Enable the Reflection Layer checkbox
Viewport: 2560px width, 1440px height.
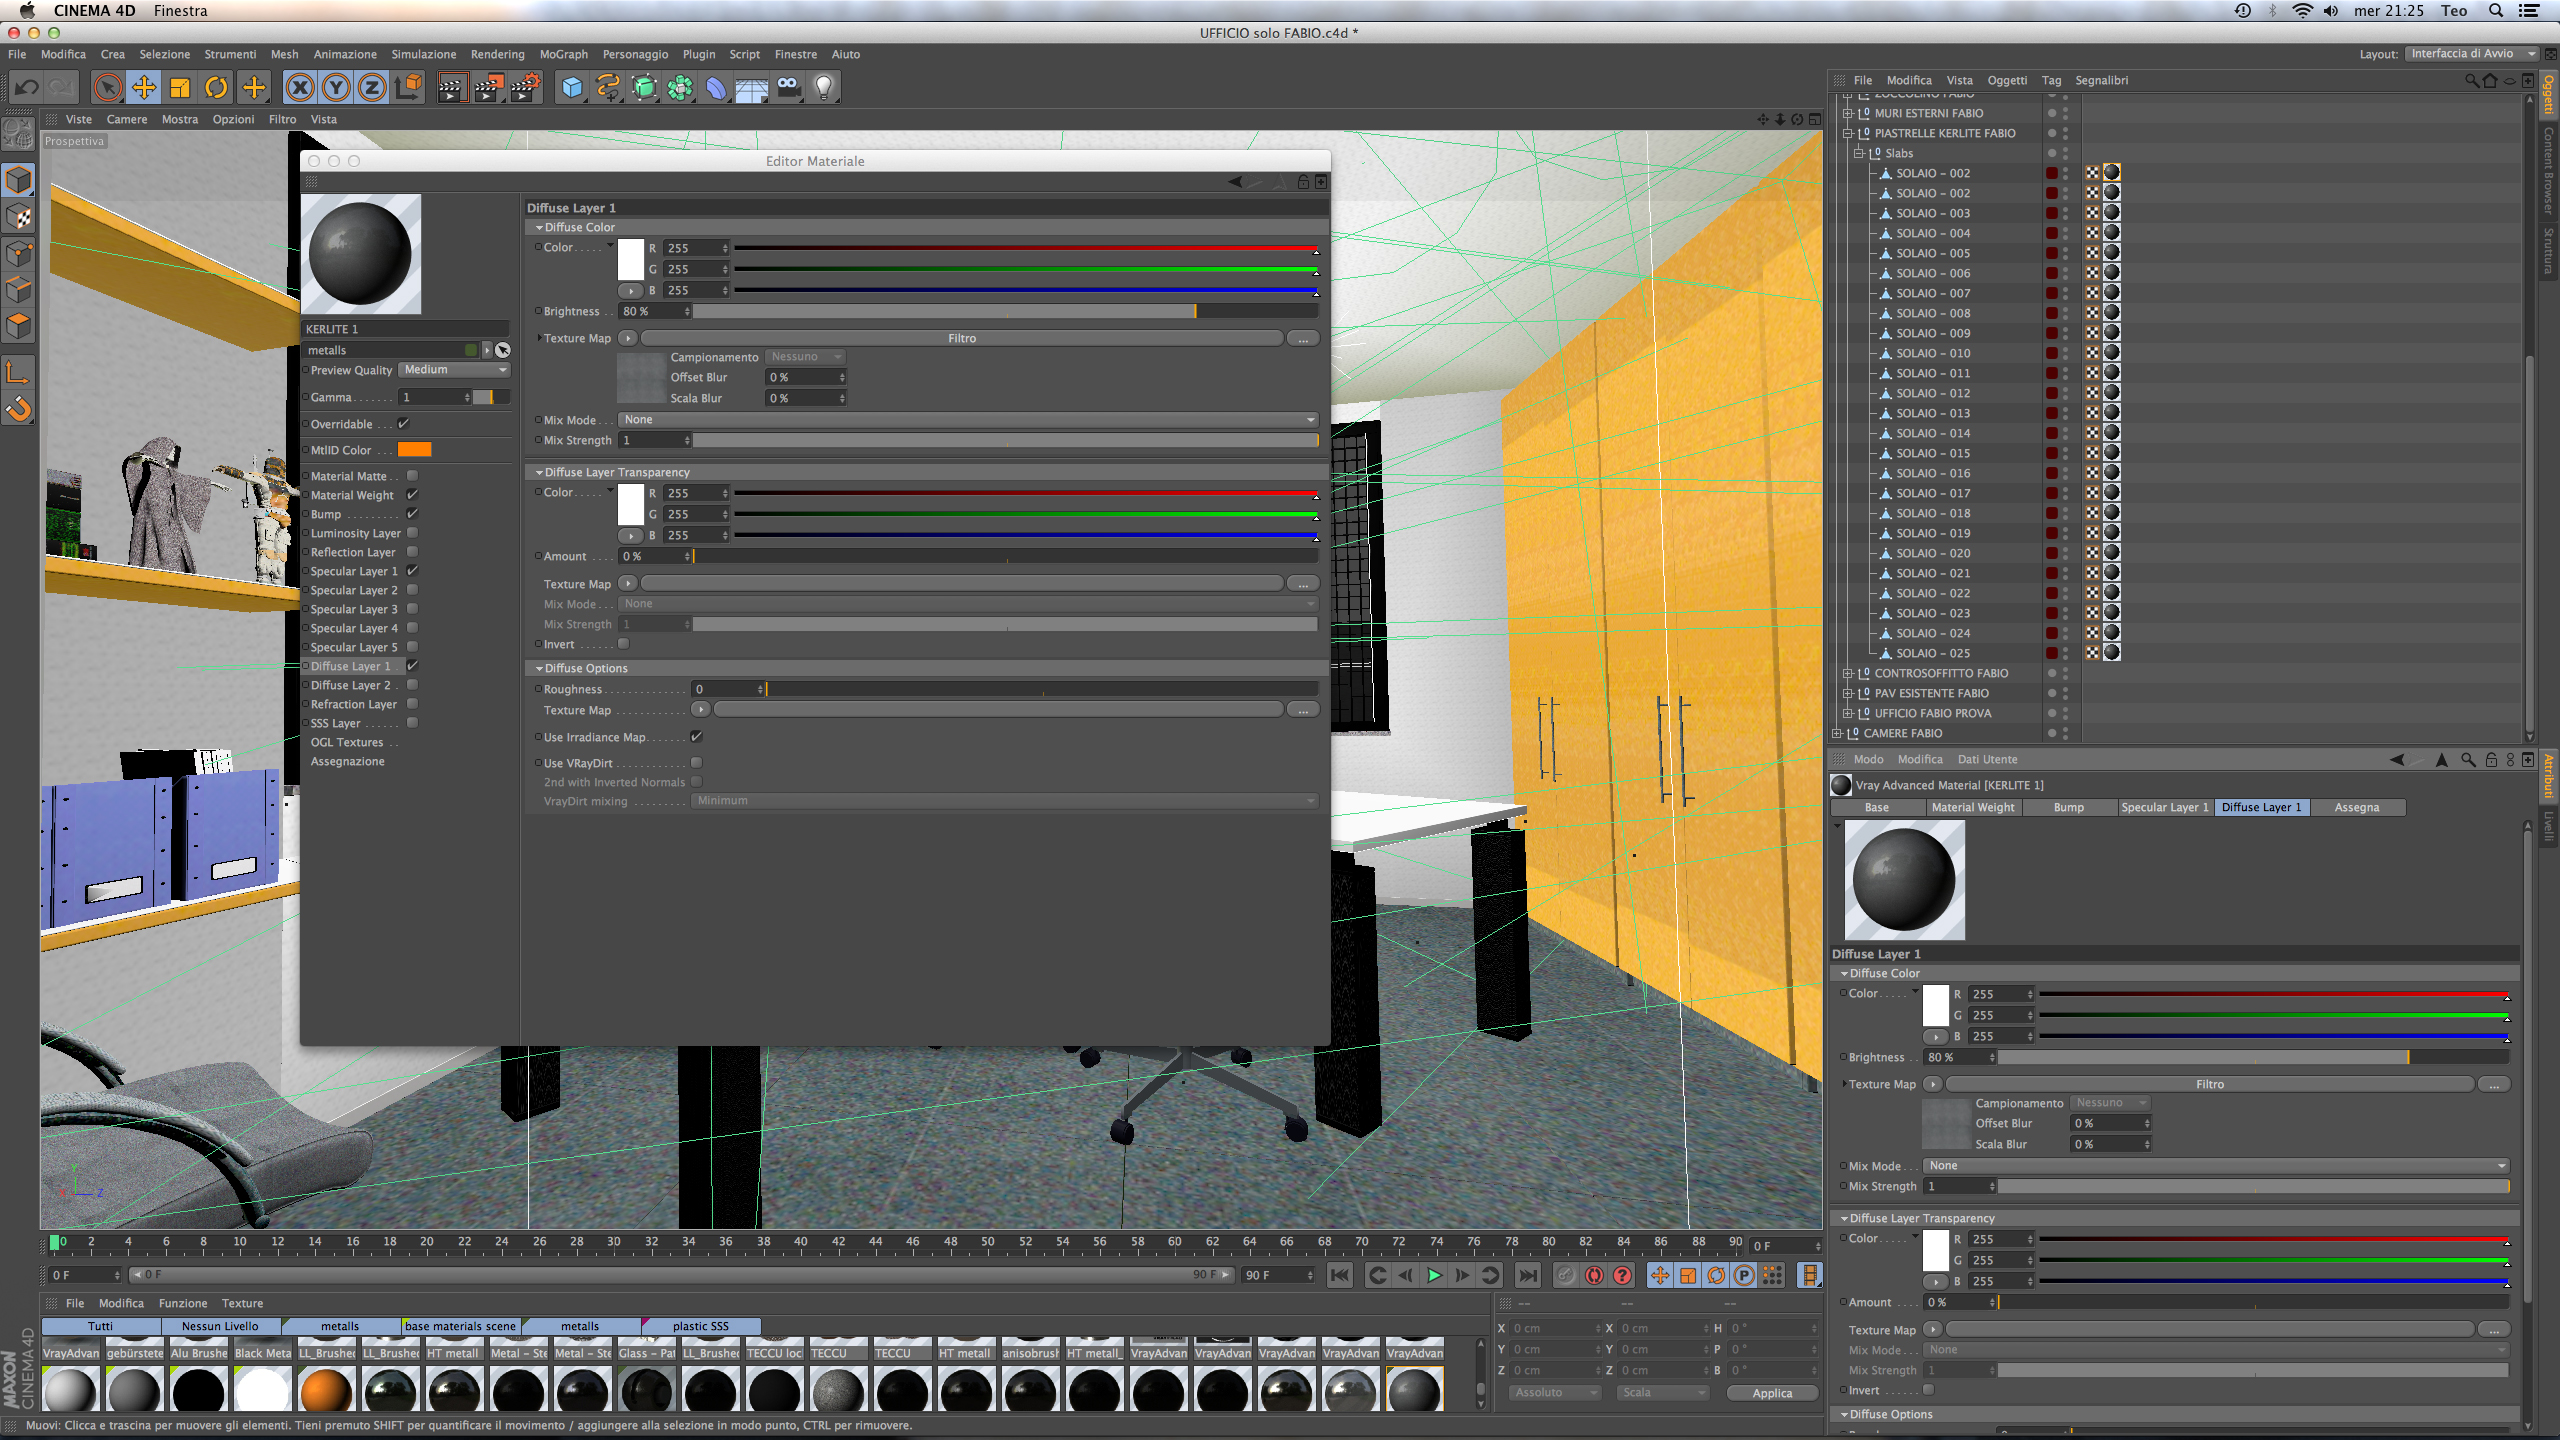point(412,552)
